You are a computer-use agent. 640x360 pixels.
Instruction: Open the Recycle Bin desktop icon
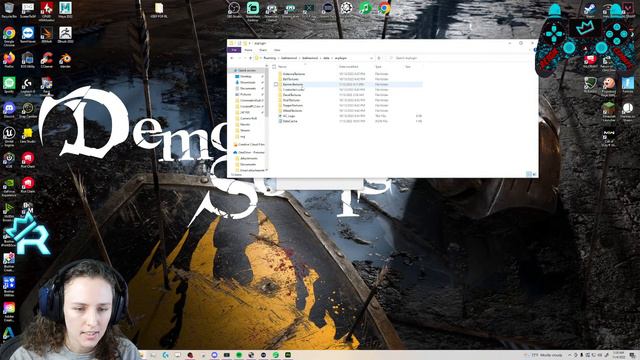[x=9, y=10]
